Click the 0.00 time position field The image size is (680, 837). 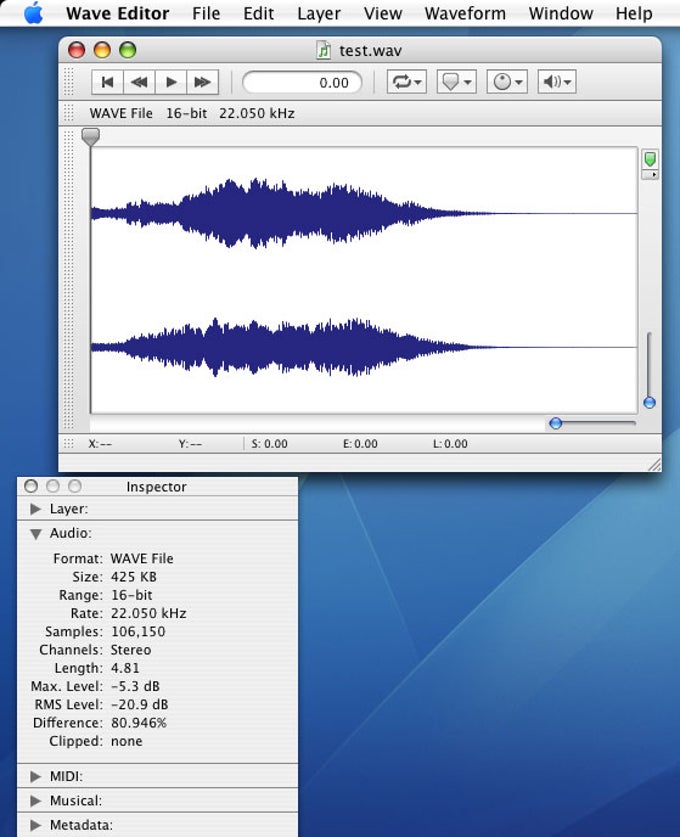pos(302,83)
